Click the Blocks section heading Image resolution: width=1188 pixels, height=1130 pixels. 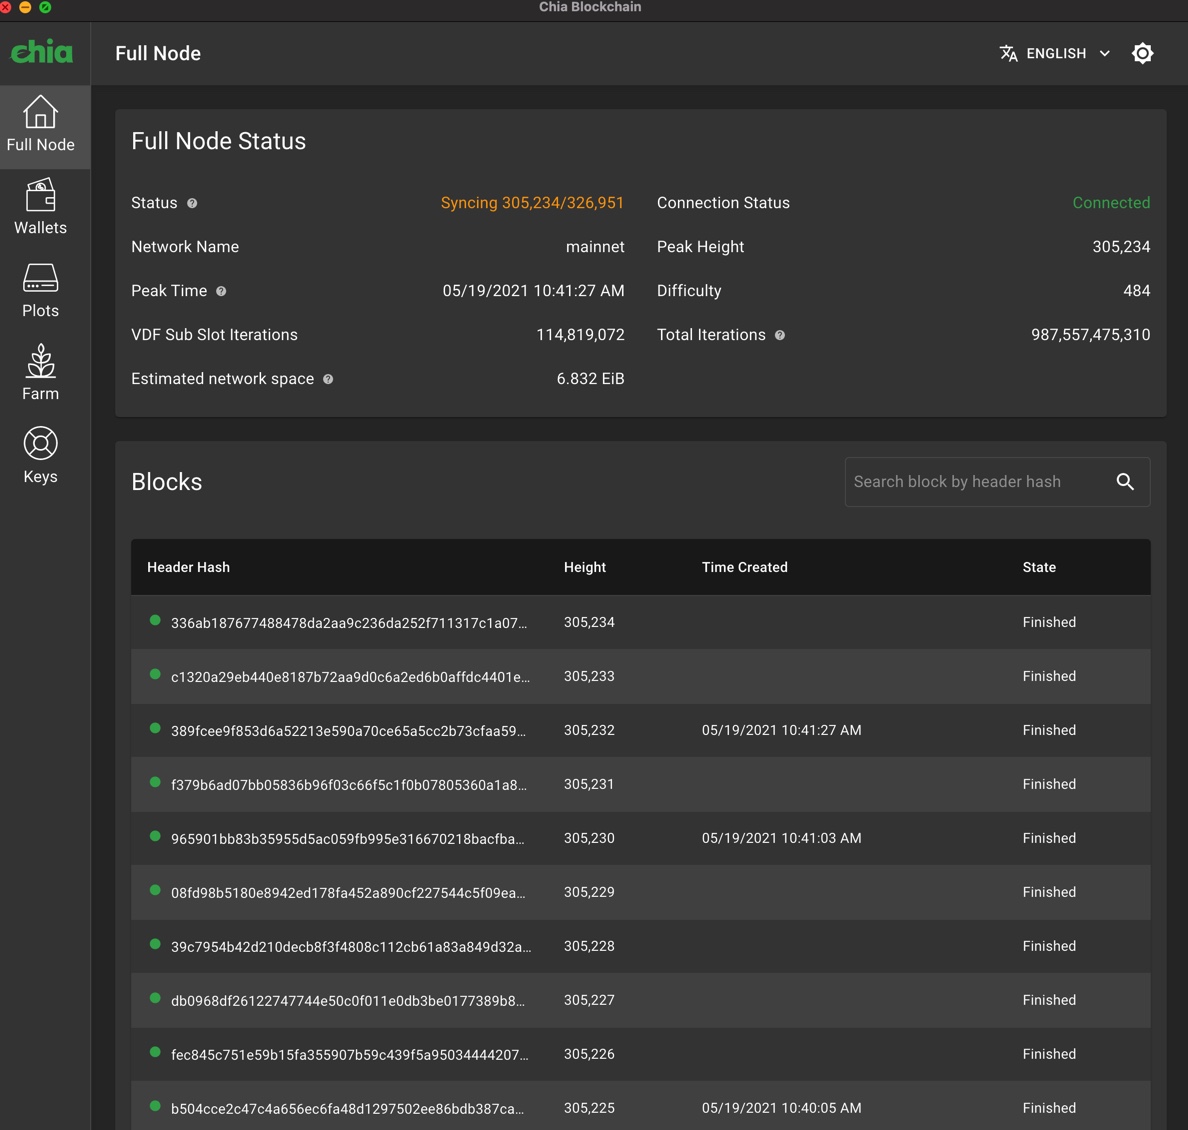[167, 482]
